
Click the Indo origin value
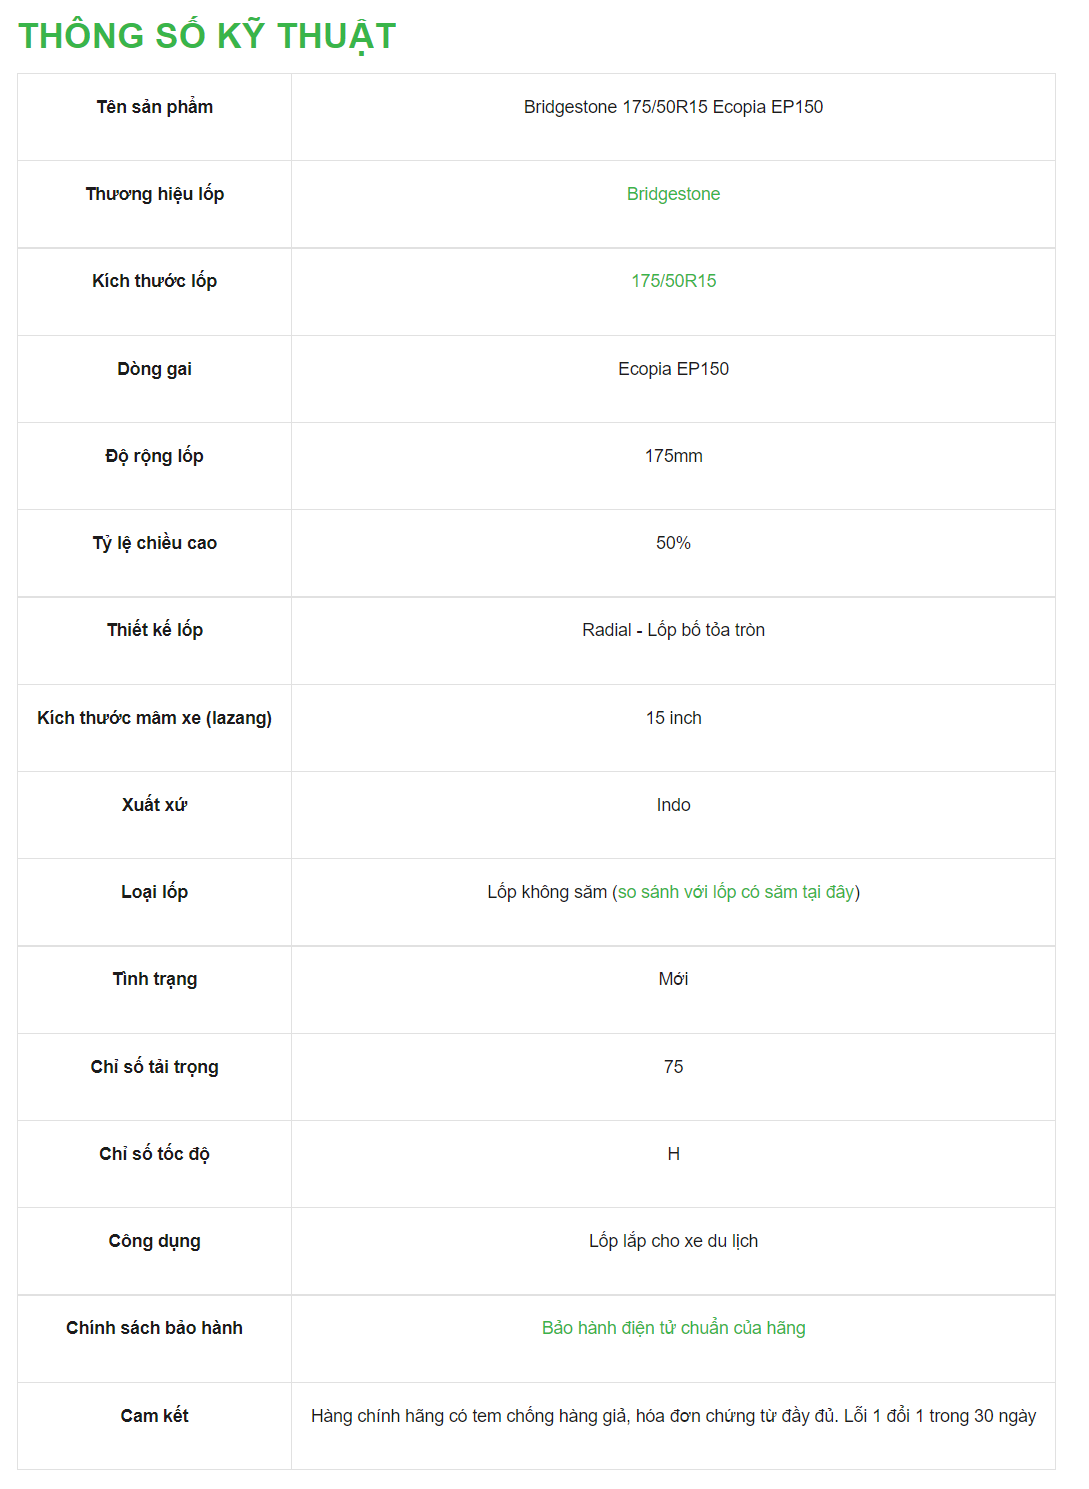point(673,805)
